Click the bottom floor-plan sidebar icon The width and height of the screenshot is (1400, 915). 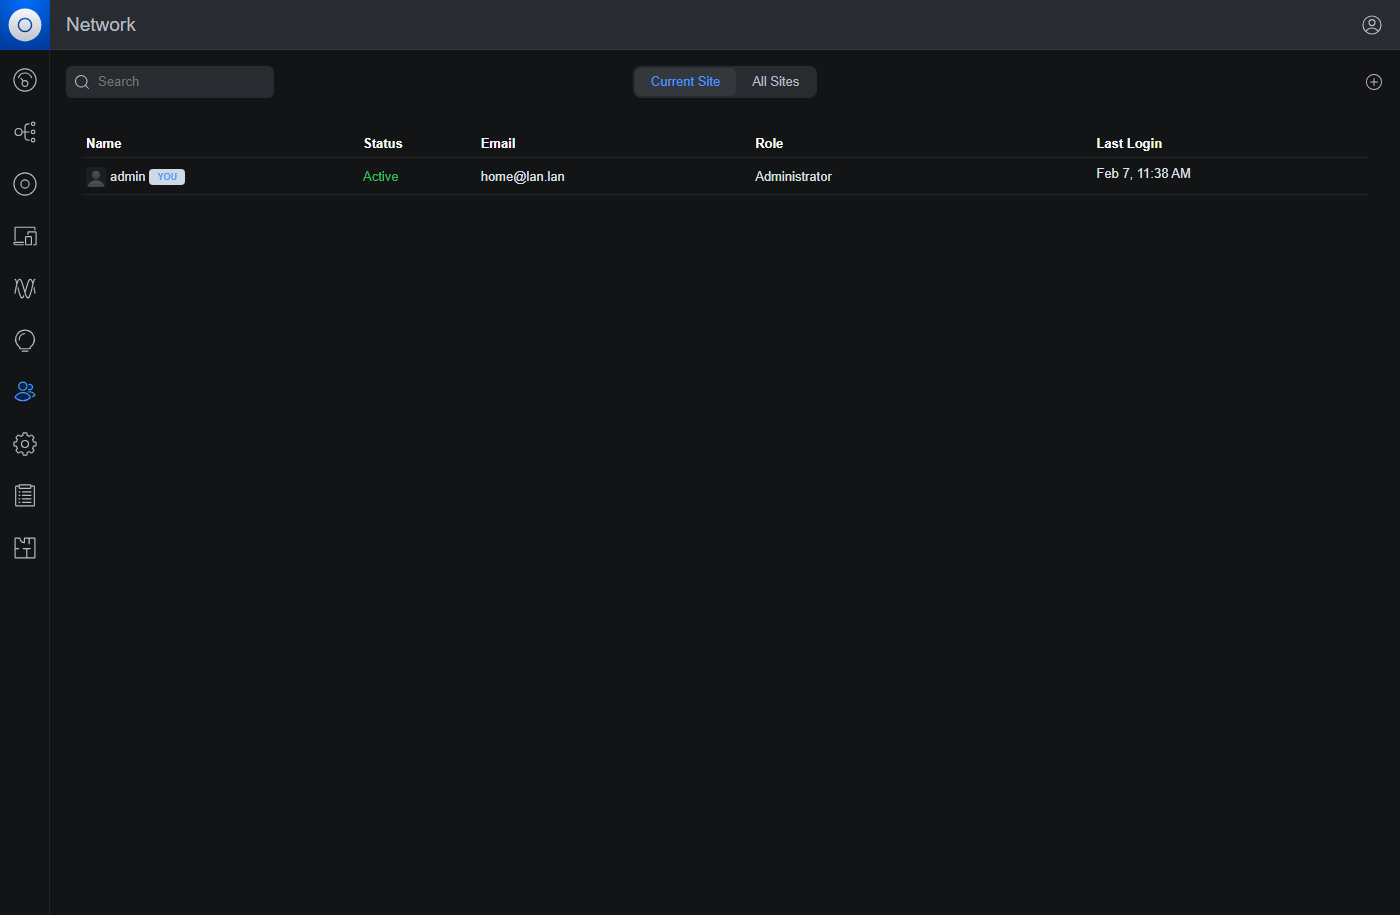25,548
